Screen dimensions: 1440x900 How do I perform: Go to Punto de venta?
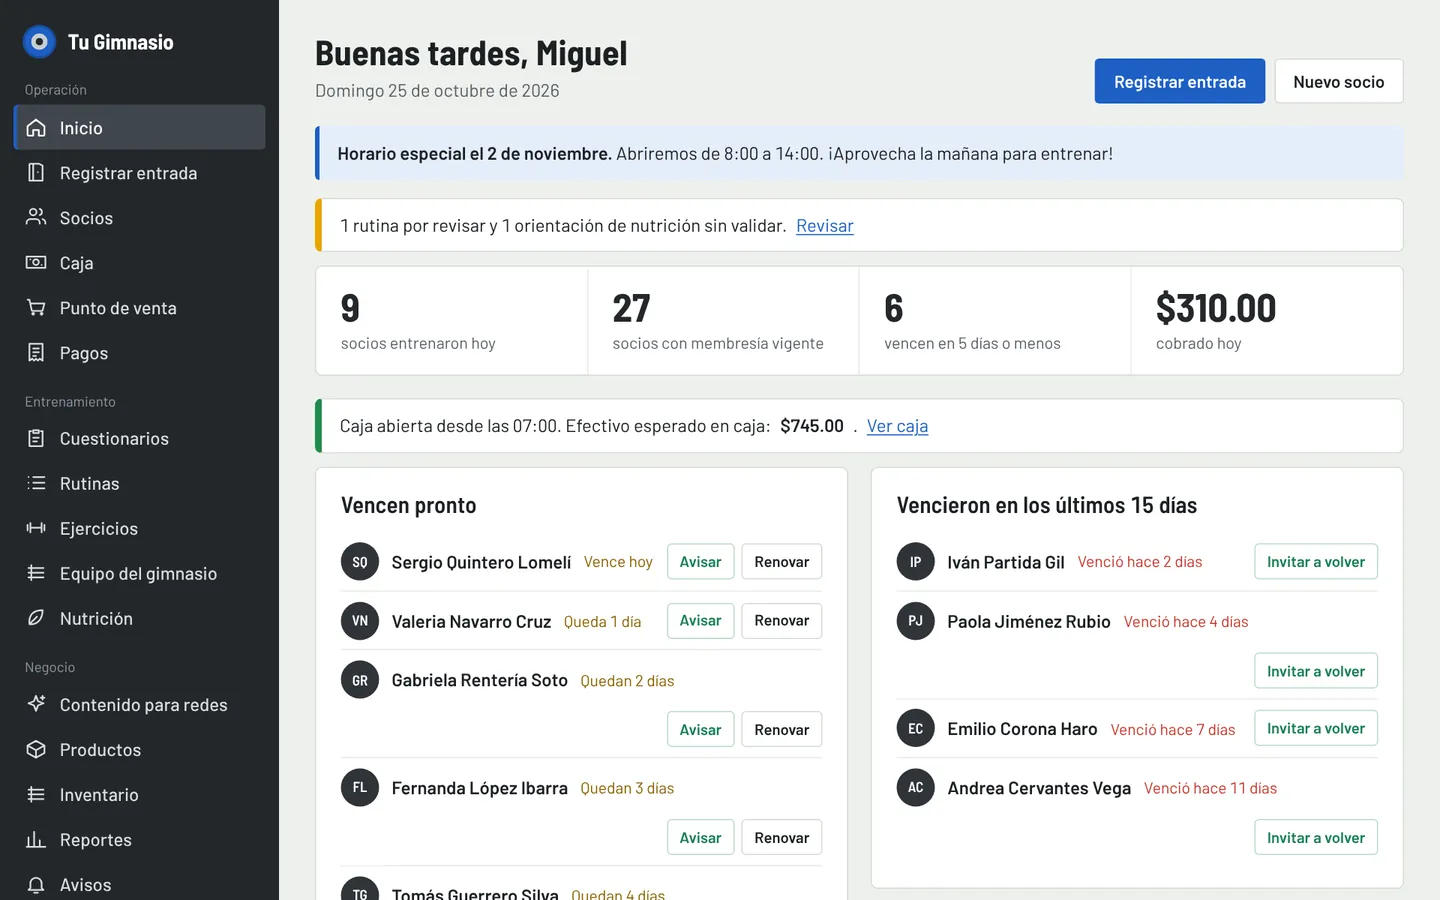[x=139, y=308]
